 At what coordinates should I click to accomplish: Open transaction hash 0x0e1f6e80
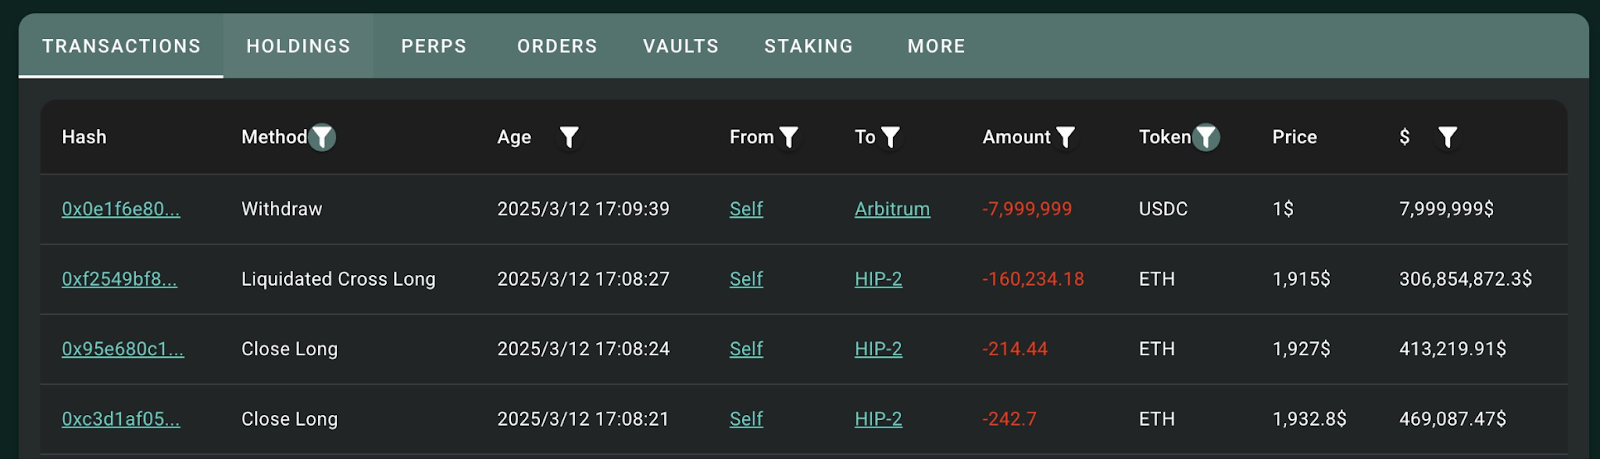(x=121, y=209)
